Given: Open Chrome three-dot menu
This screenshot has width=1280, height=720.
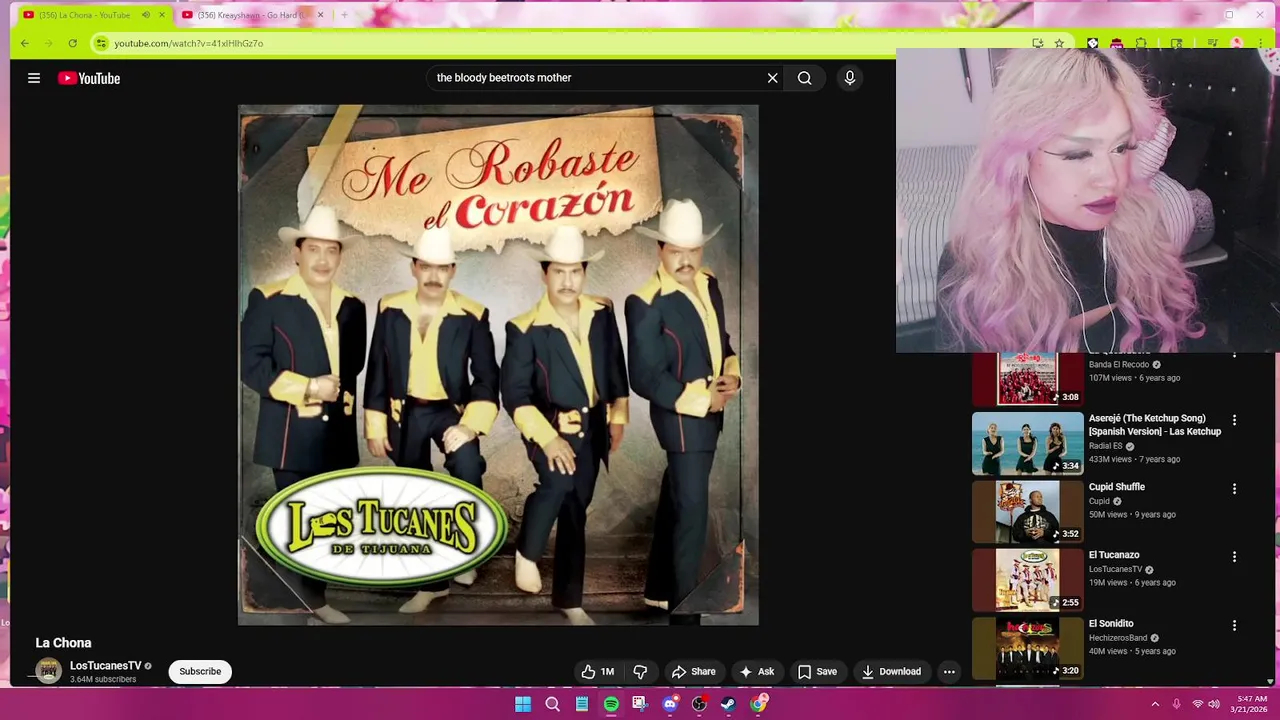Looking at the screenshot, I should click(x=1260, y=43).
